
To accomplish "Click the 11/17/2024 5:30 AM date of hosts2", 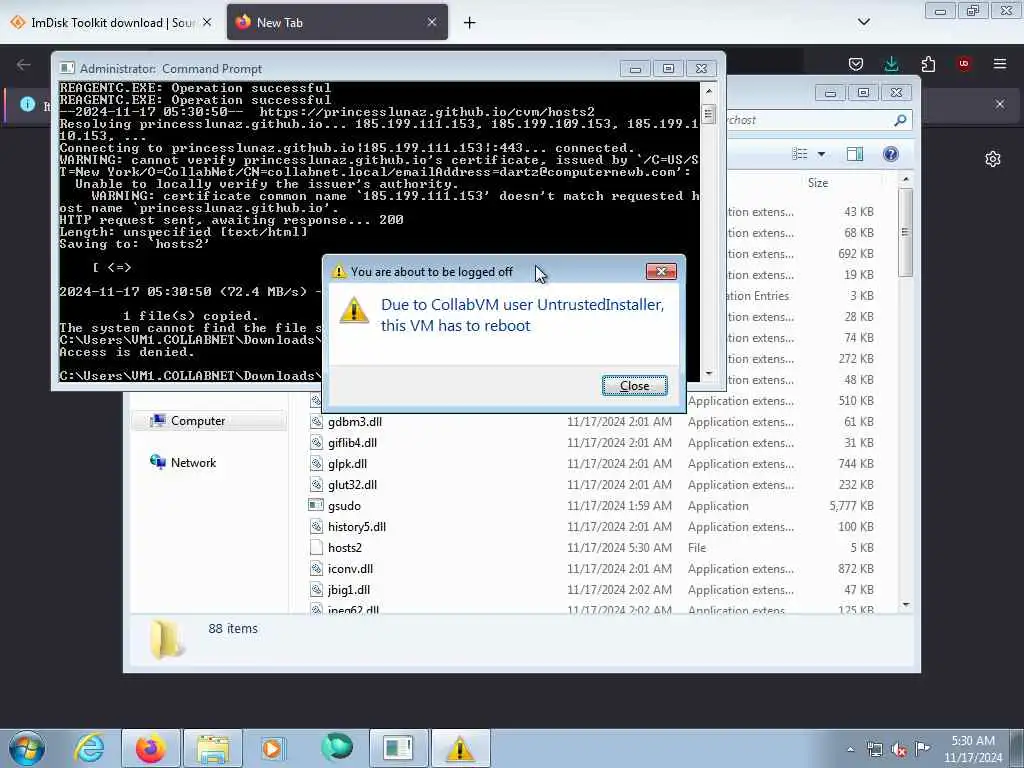I will pyautogui.click(x=619, y=548).
